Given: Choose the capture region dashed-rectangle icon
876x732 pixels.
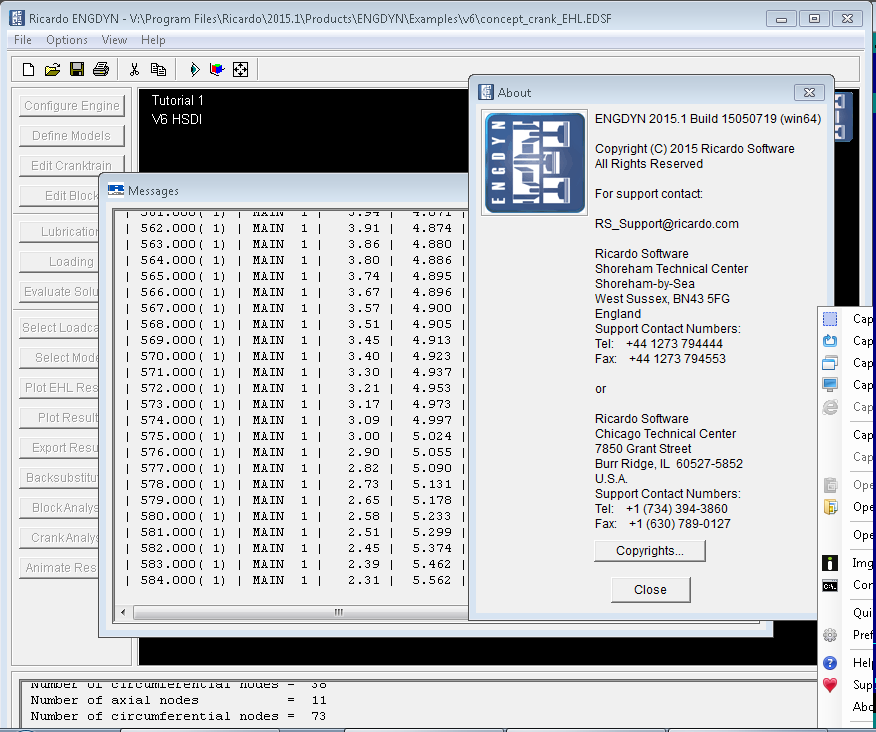Looking at the screenshot, I should click(x=830, y=319).
